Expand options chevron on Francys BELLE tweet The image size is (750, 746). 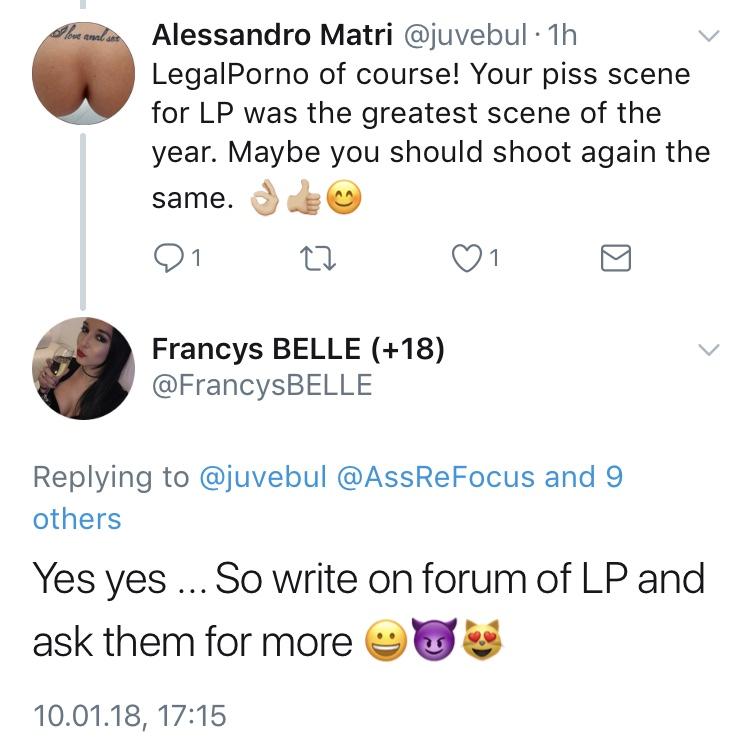(x=708, y=350)
